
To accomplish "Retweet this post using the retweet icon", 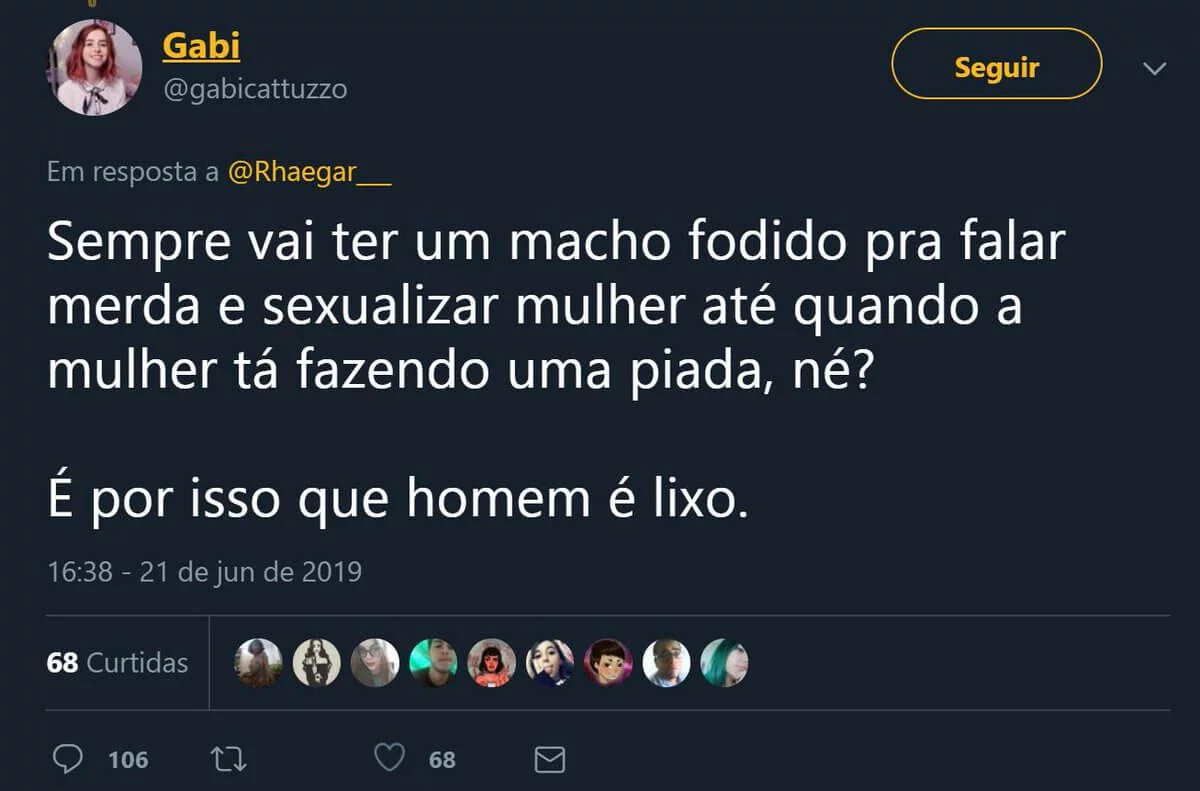I will click(230, 759).
